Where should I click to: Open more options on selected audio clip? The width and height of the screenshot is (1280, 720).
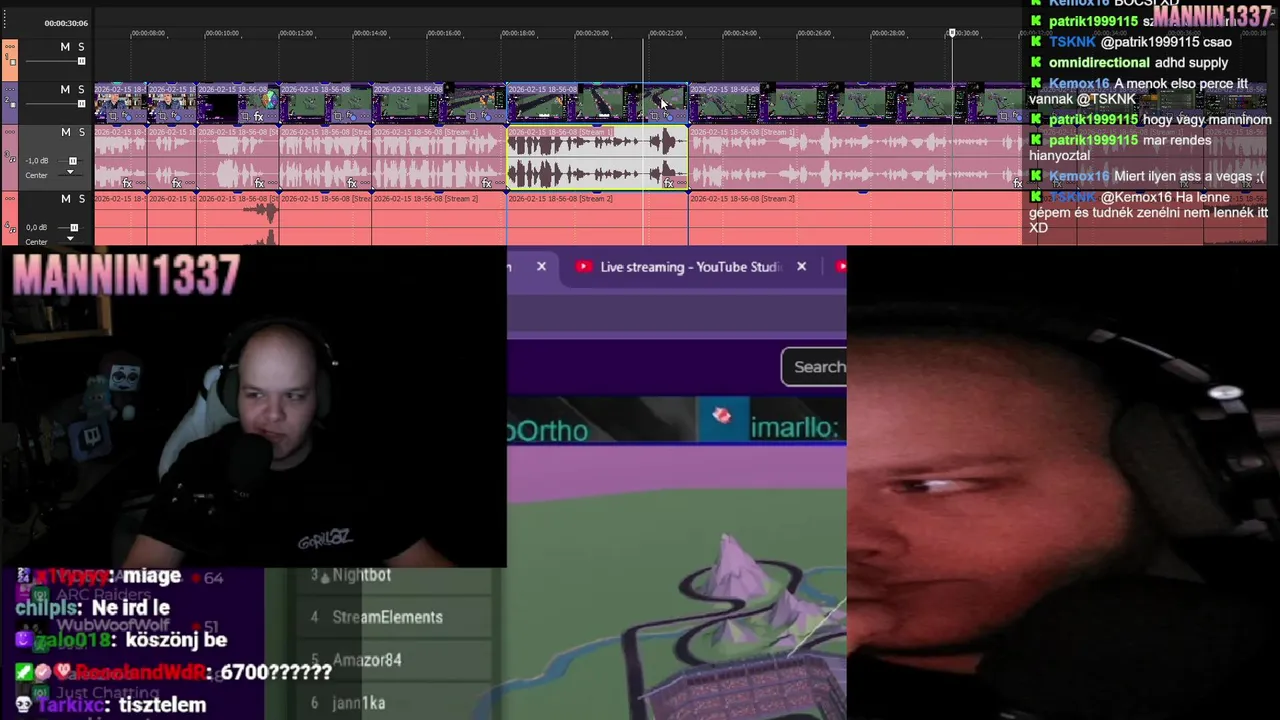[x=681, y=183]
